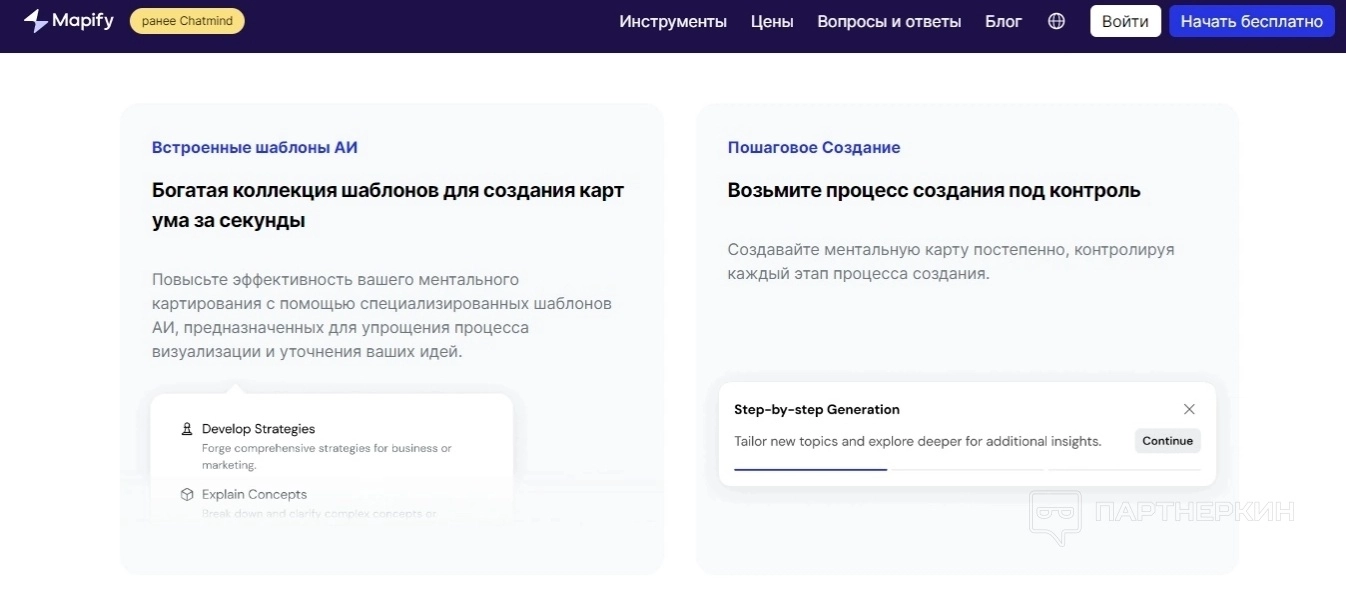Viewport: 1346px width, 599px height.
Task: Navigate to the Блог page
Action: tap(1003, 21)
